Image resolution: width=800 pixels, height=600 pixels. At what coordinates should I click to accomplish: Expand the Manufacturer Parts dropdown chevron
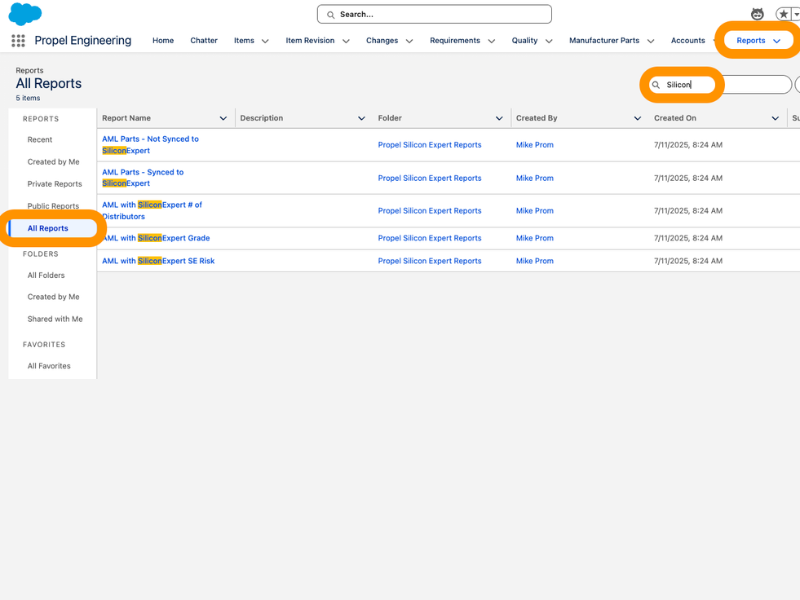(651, 41)
